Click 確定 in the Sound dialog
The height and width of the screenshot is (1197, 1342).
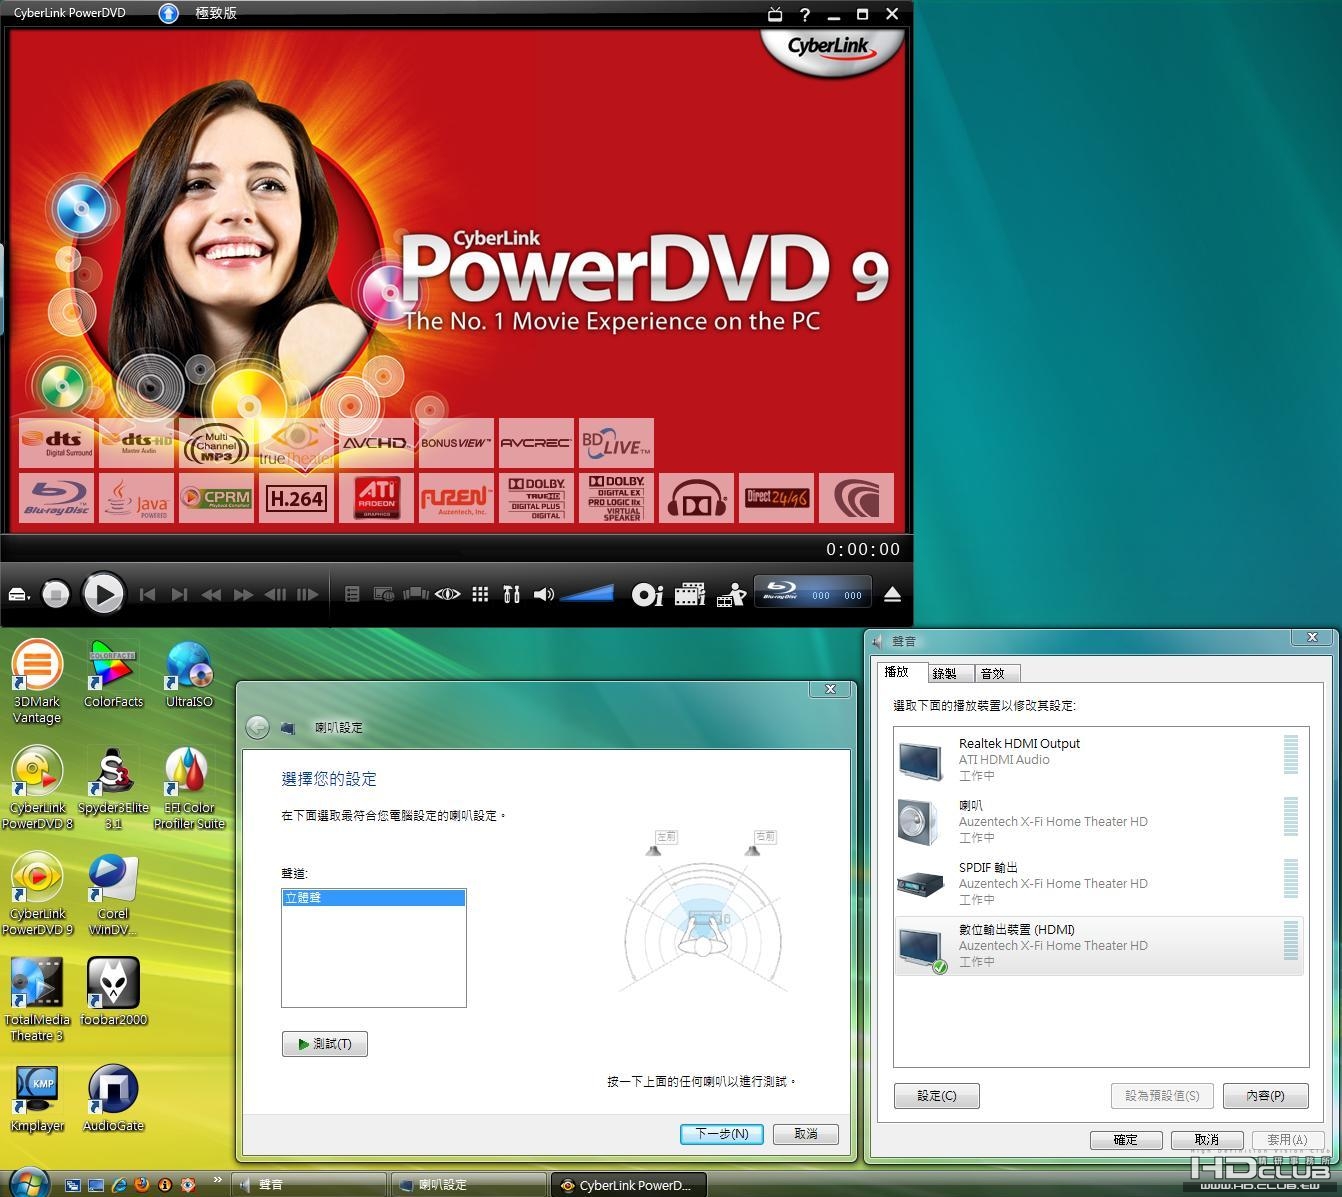click(1126, 1140)
